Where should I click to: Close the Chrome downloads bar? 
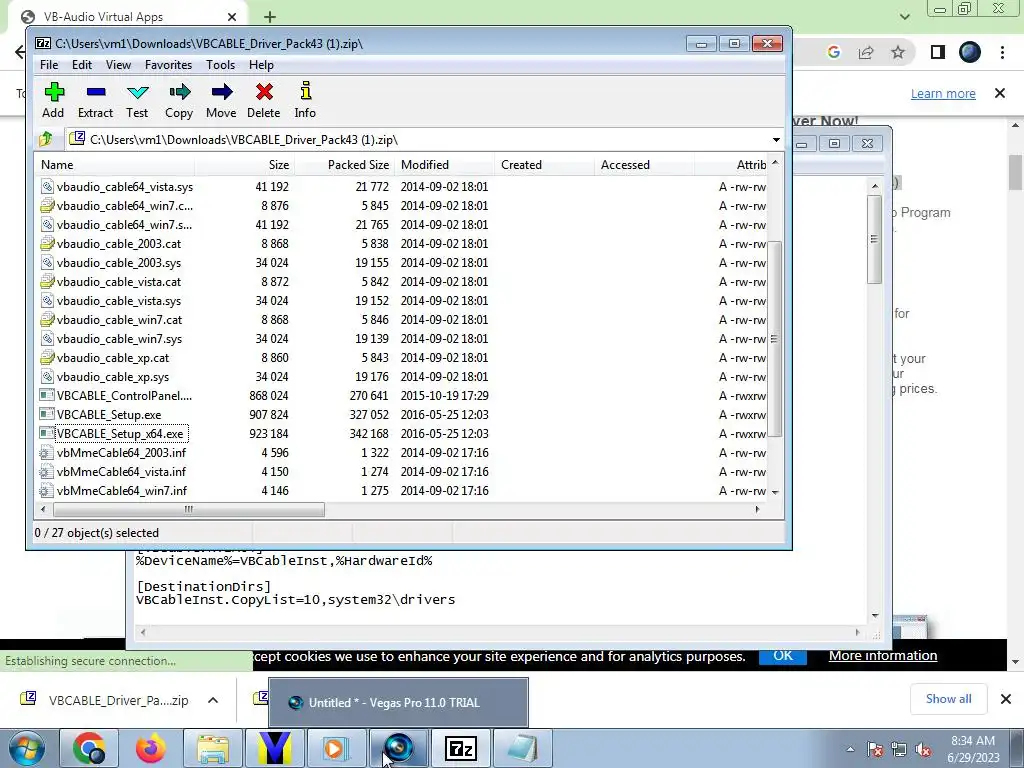(x=1006, y=699)
